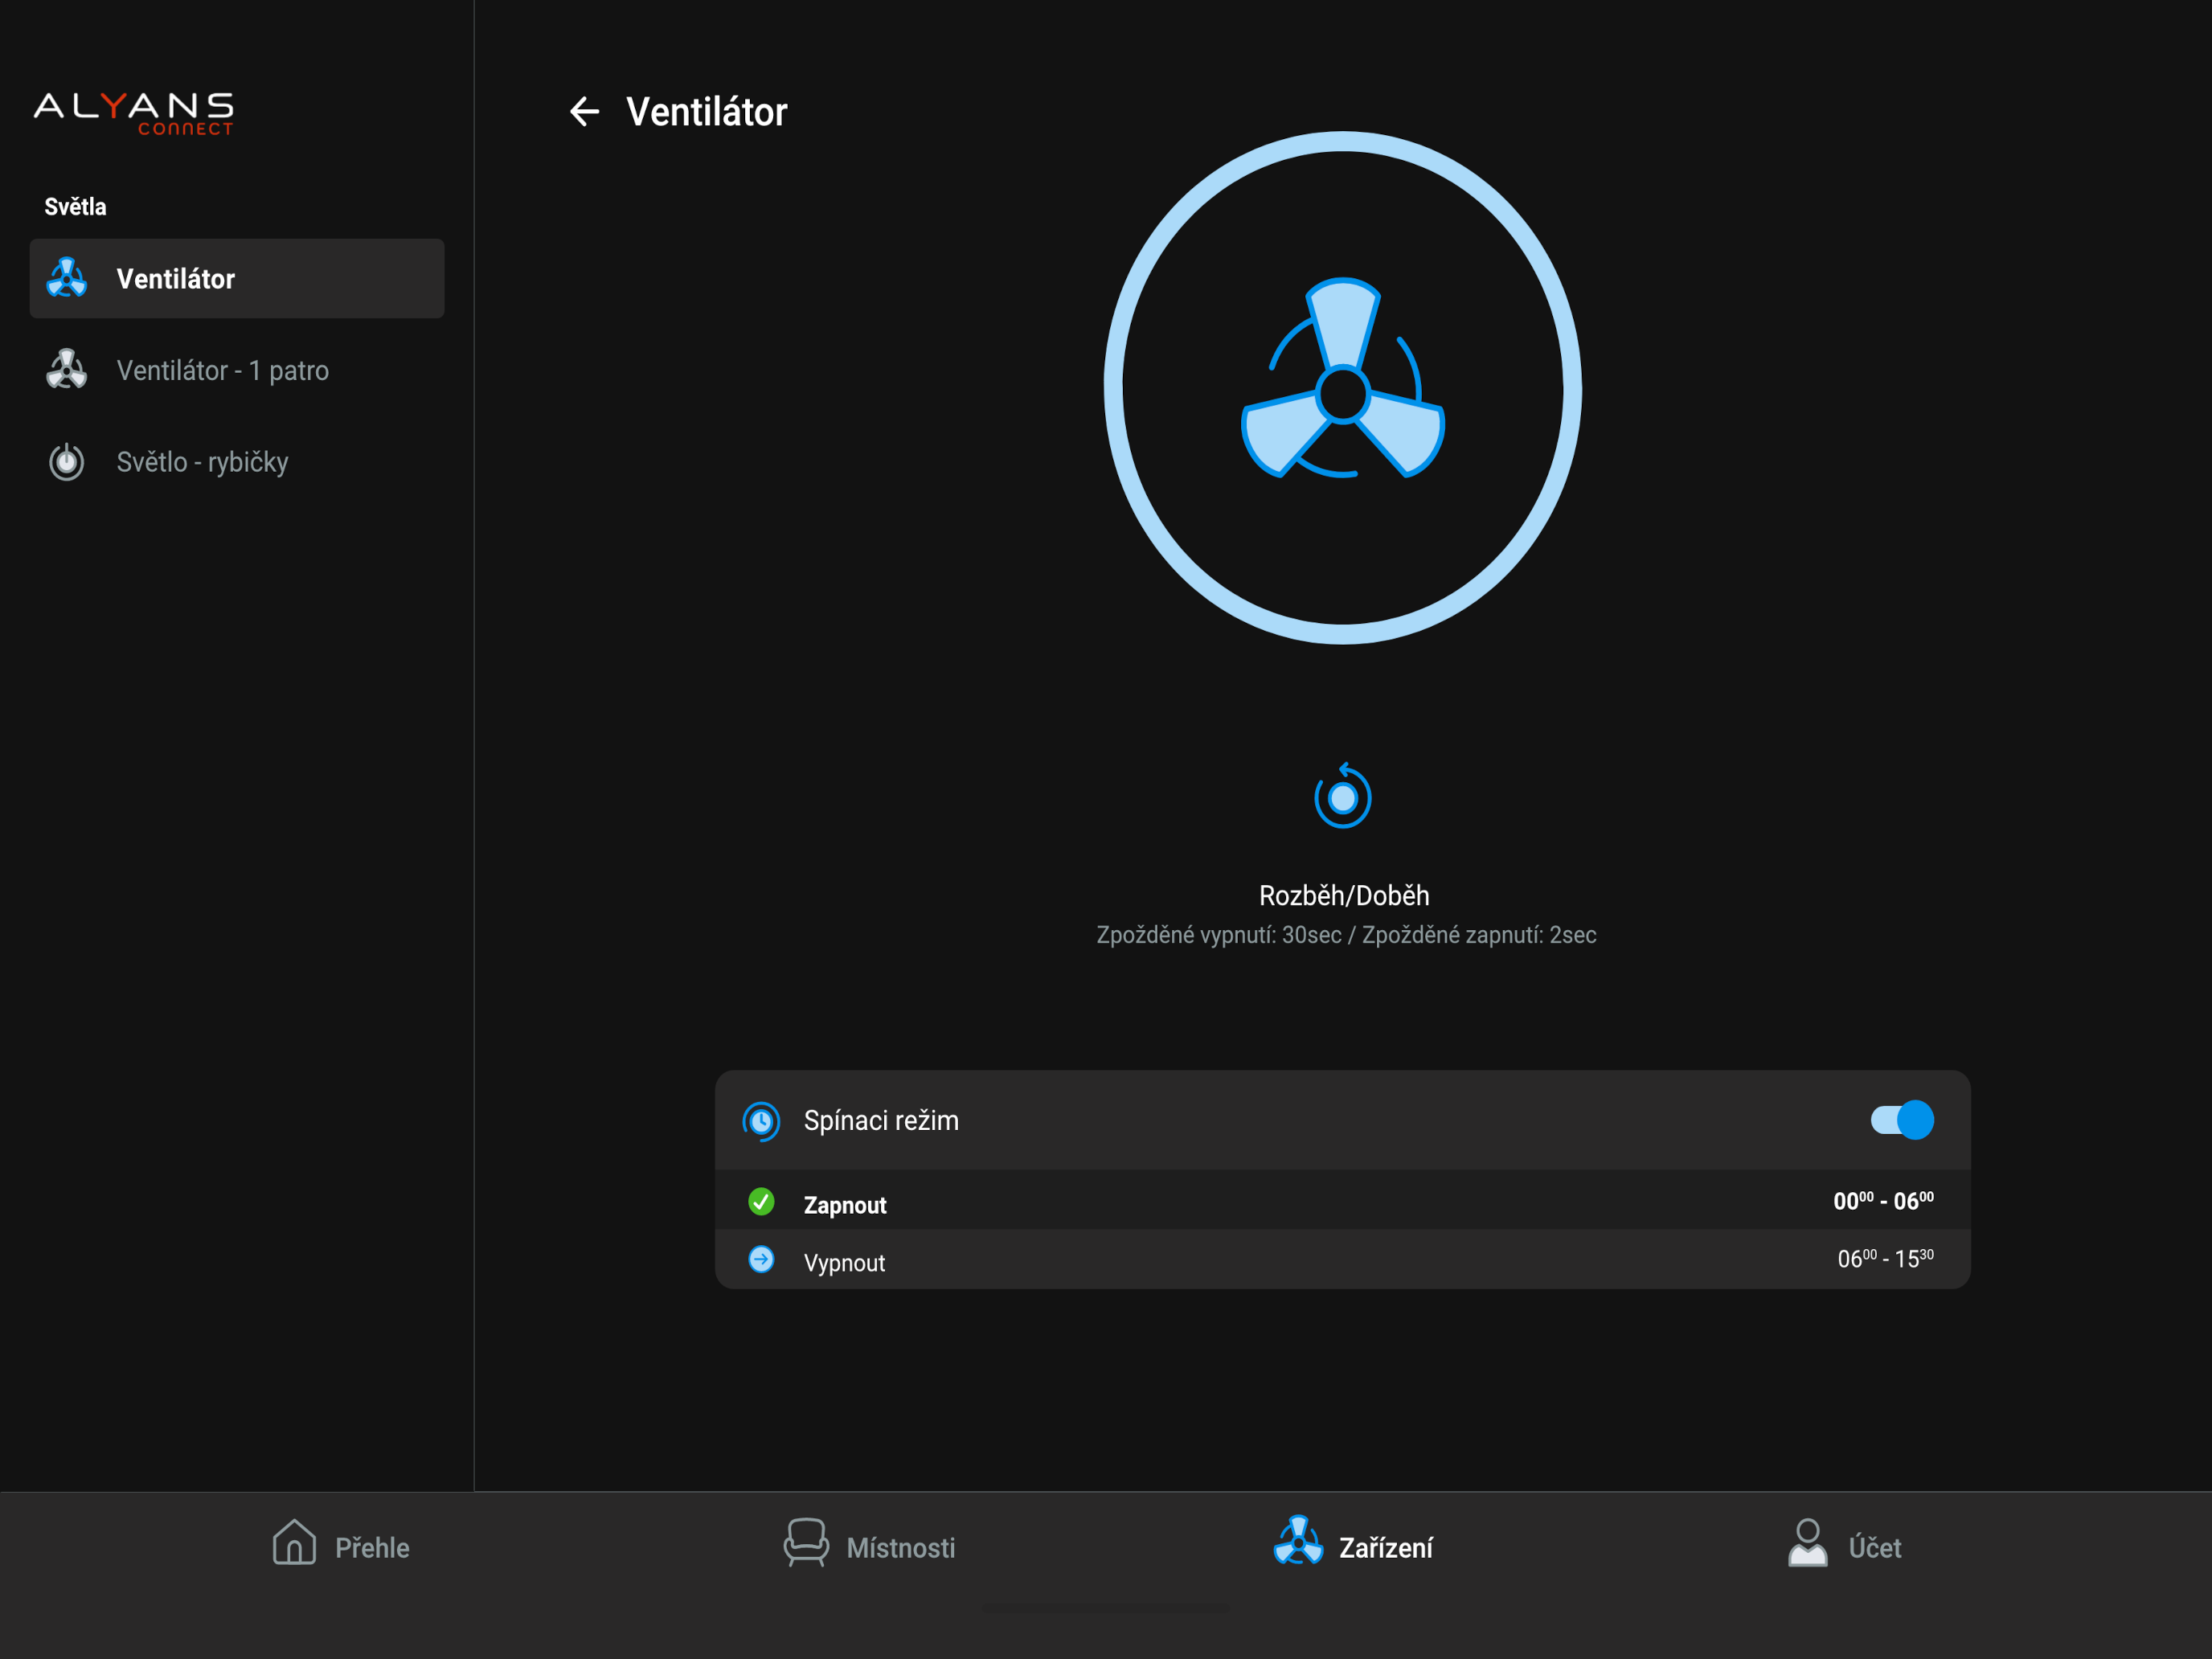This screenshot has height=1659, width=2212.
Task: Tap the large fan power circle
Action: click(1342, 388)
